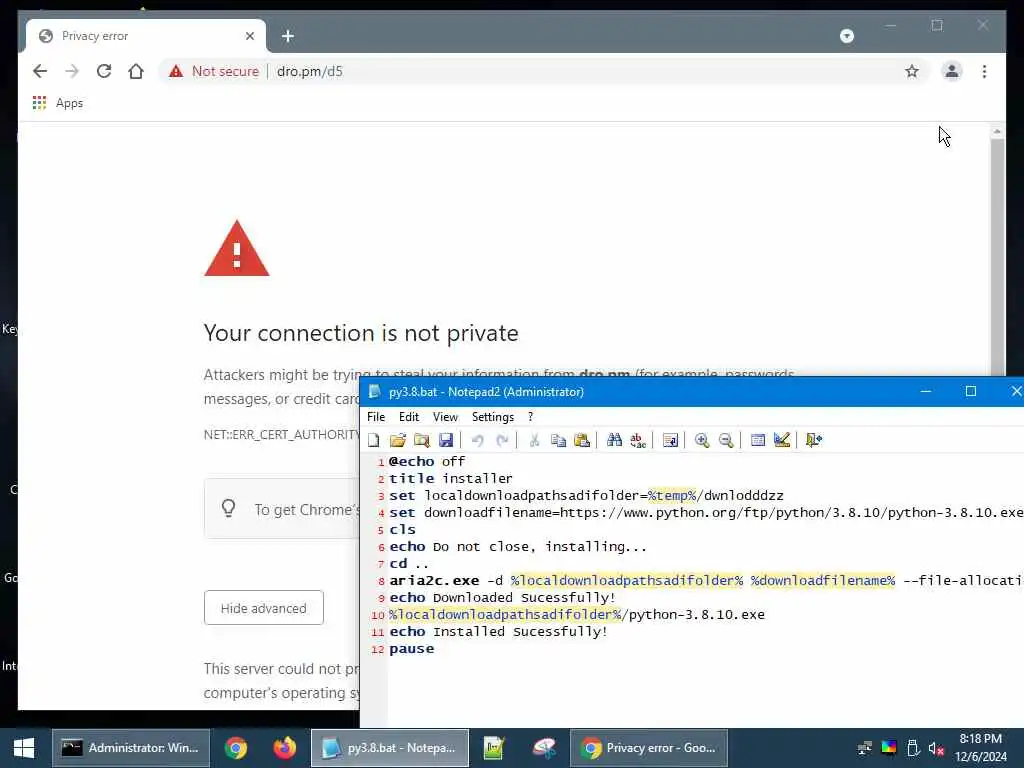
Task: Click the Customize scheme pencil icon
Action: pyautogui.click(x=782, y=440)
